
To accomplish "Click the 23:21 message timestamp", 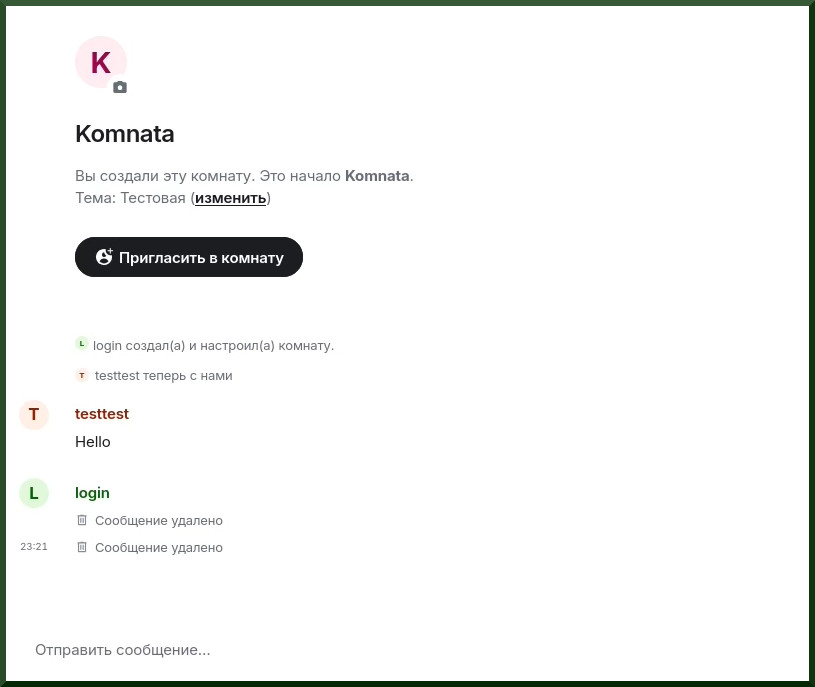I will [x=34, y=547].
